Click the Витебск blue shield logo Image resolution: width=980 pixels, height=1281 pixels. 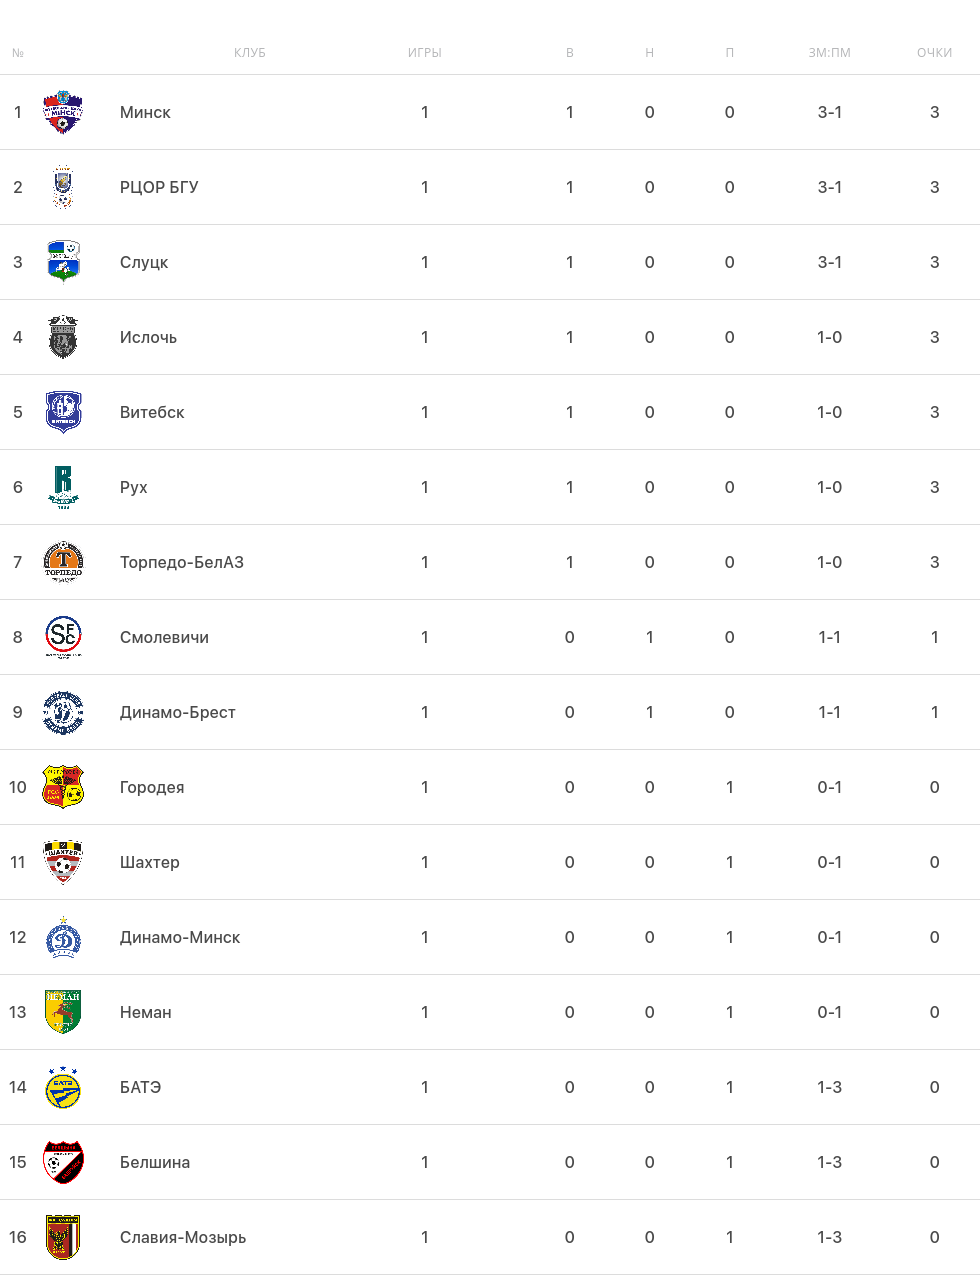[x=63, y=412]
